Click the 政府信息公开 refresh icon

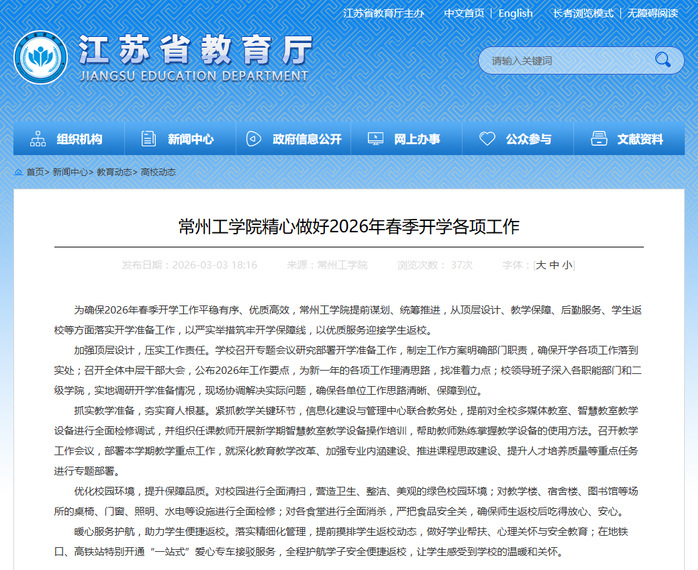point(255,139)
